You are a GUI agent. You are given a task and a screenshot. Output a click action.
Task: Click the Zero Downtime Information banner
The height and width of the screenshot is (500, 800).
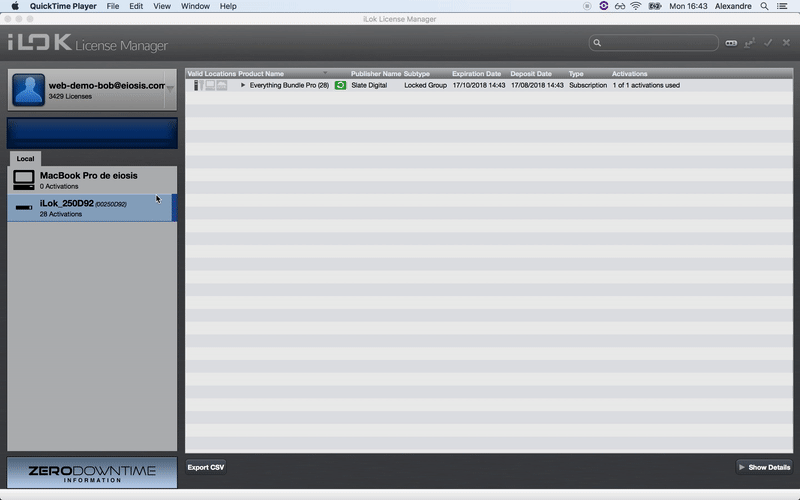92,473
